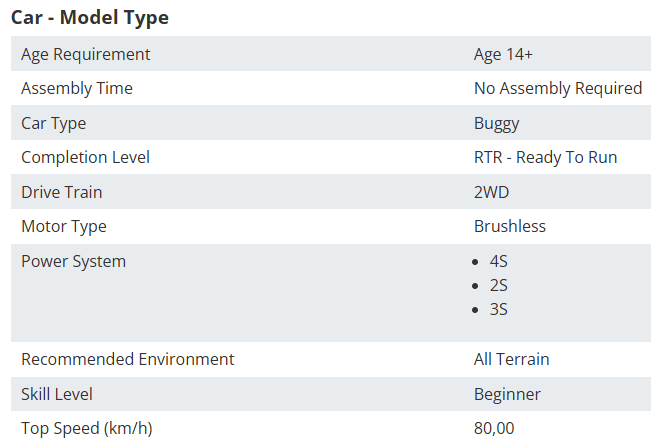Select the Drive Train label
Viewport: 651px width, 447px height.
point(61,192)
